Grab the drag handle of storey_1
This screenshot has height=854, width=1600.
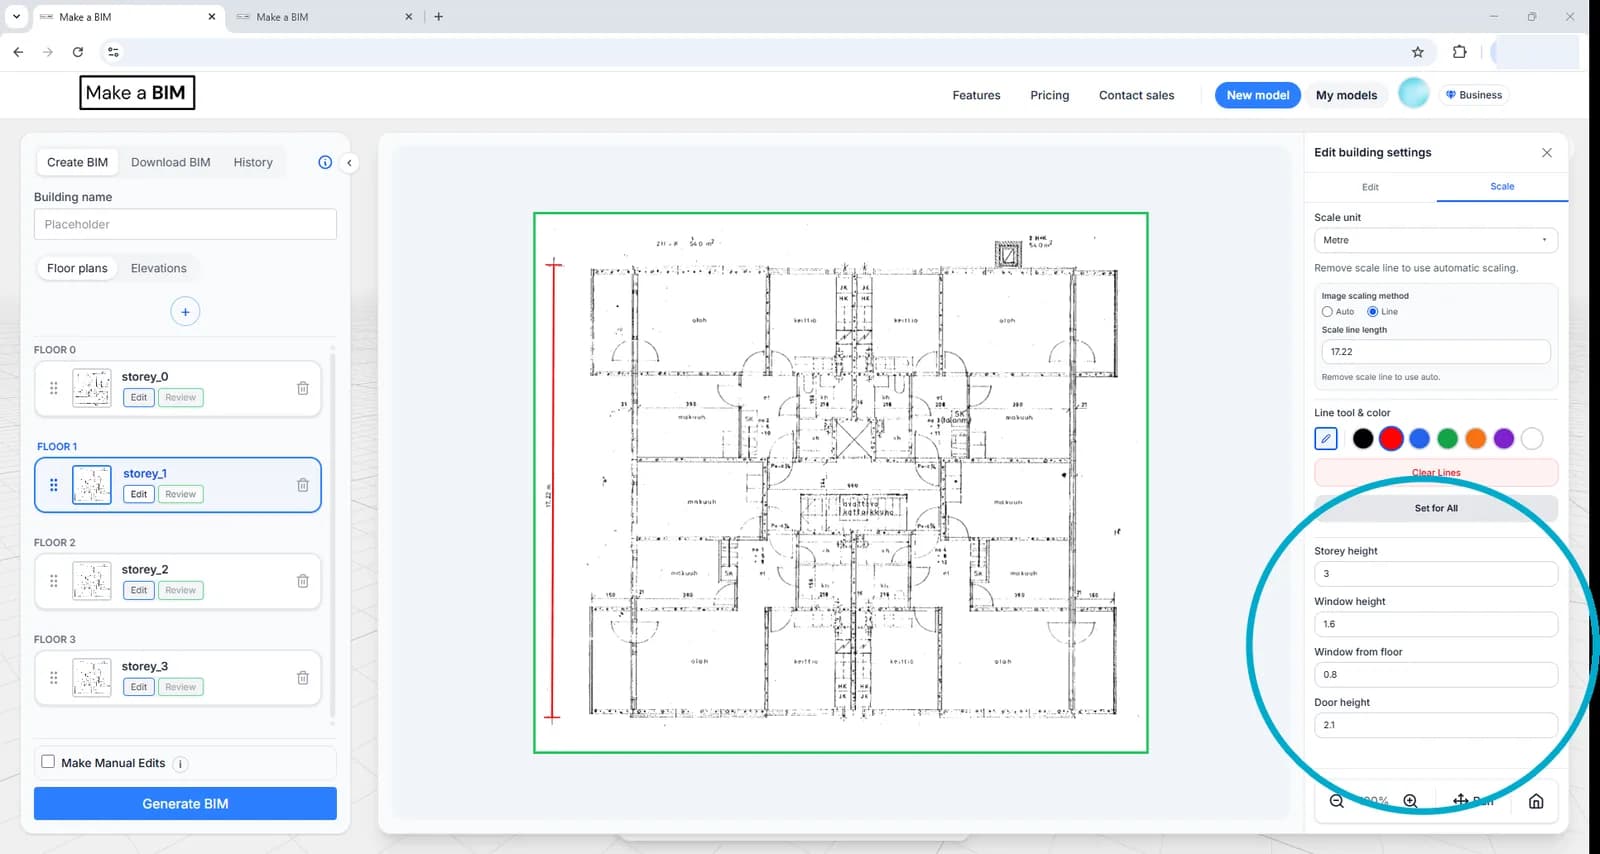(54, 485)
